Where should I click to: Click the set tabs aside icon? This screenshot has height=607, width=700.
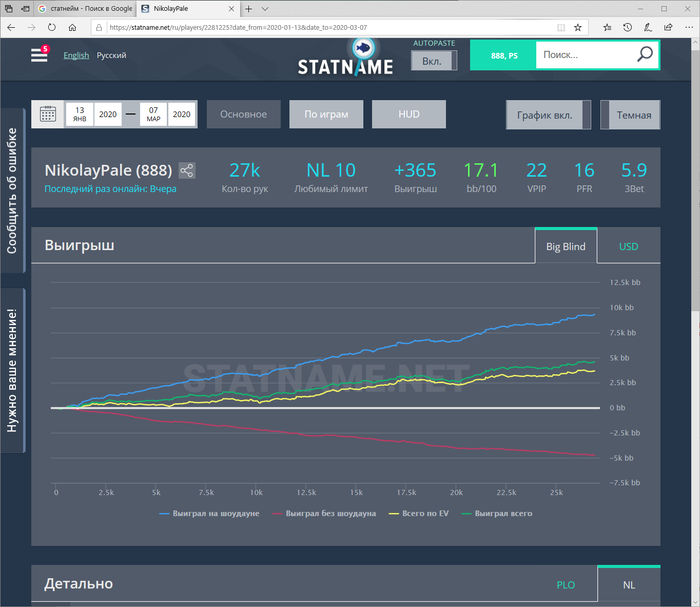[x=25, y=8]
